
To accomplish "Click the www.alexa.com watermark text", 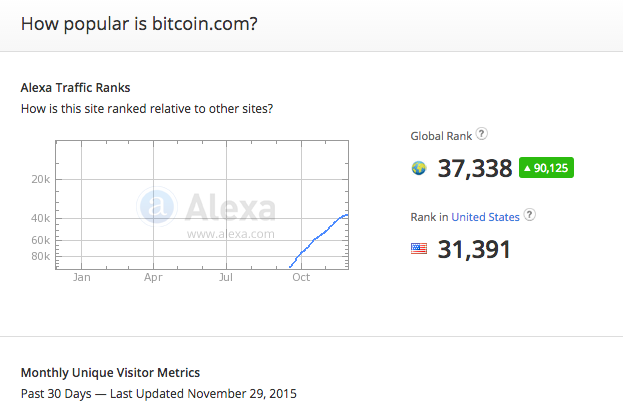I will pos(230,234).
